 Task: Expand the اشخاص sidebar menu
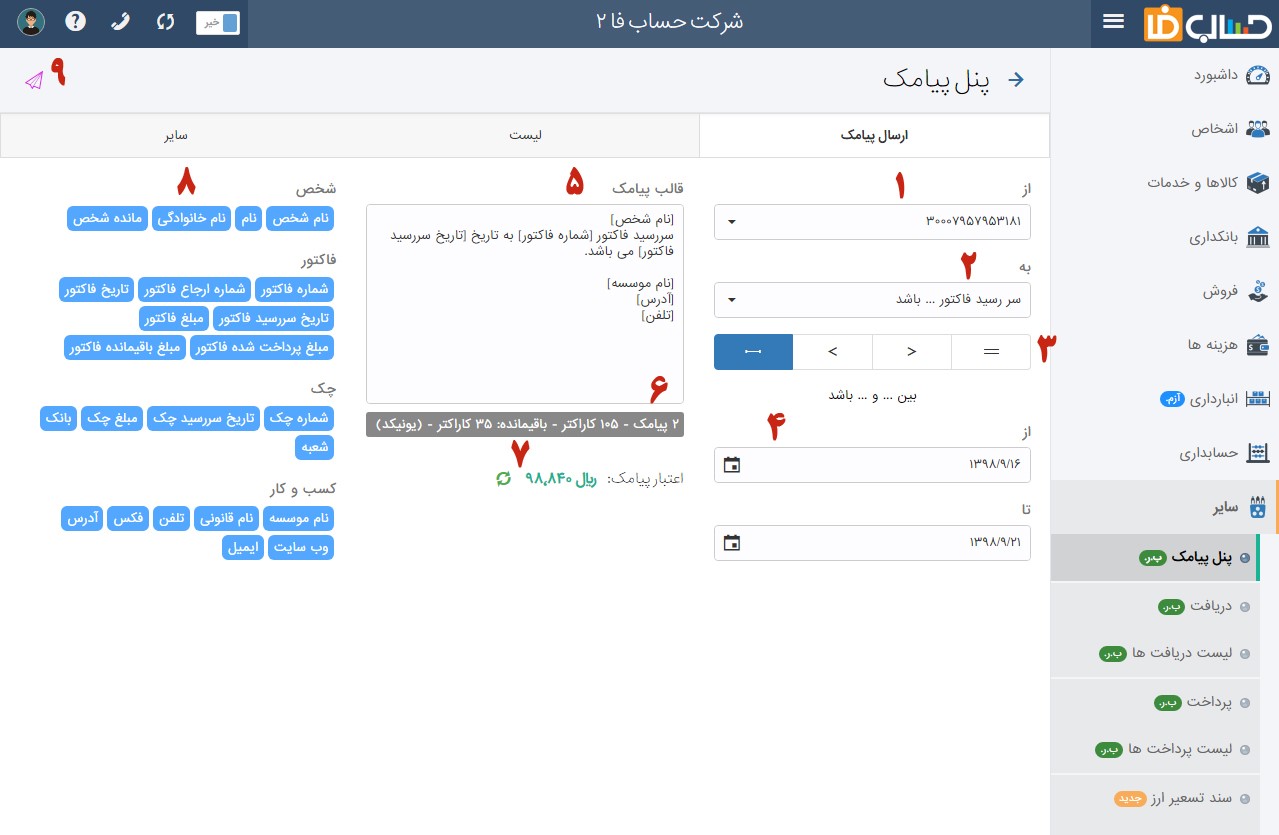coord(1164,129)
